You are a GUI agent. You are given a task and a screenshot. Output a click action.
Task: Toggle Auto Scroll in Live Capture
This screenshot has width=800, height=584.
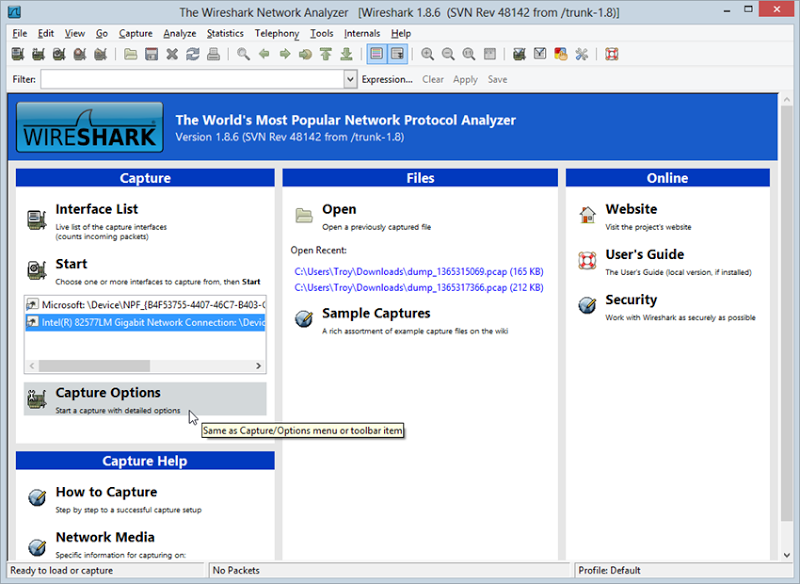[x=396, y=54]
